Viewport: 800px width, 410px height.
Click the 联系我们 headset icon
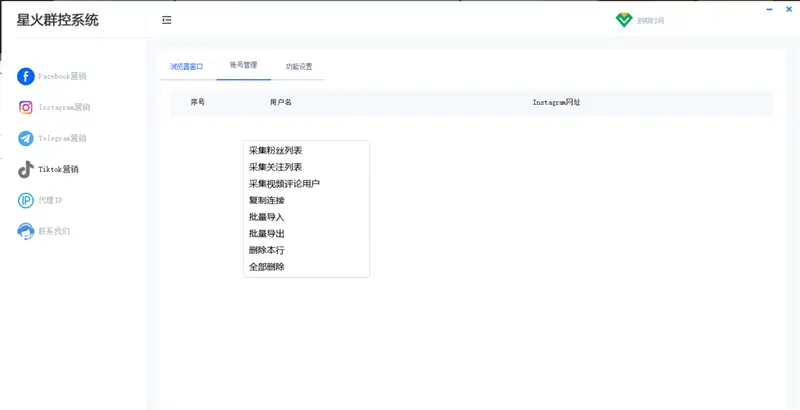26,232
